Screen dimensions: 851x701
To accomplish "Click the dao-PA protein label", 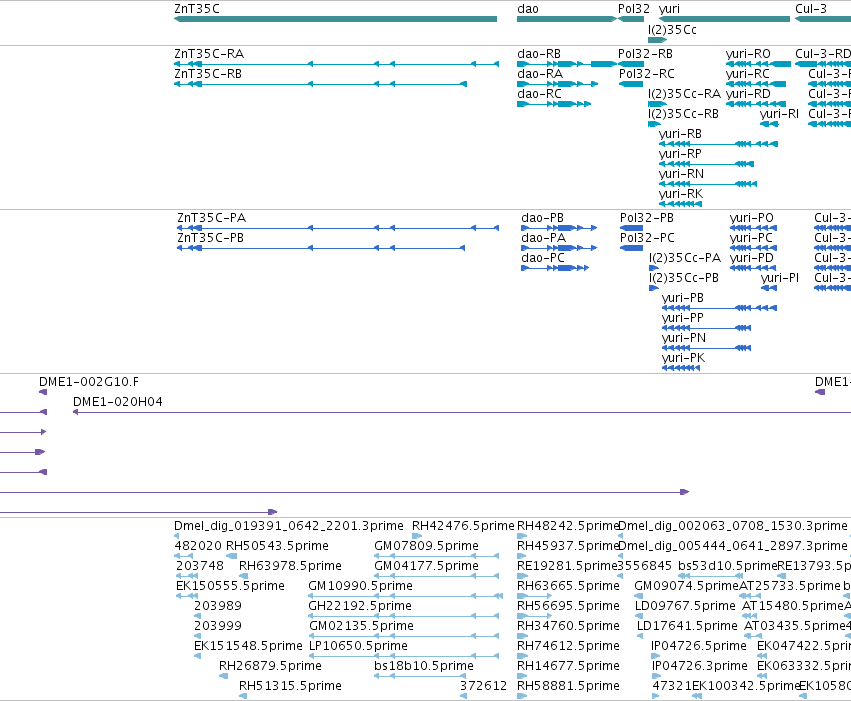I will [543, 238].
